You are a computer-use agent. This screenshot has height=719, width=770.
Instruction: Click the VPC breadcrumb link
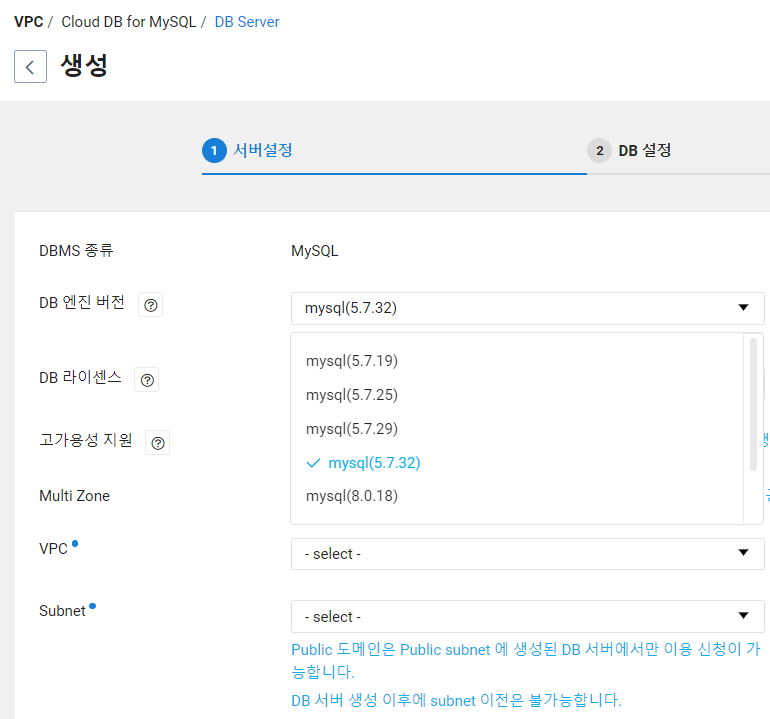pos(28,22)
